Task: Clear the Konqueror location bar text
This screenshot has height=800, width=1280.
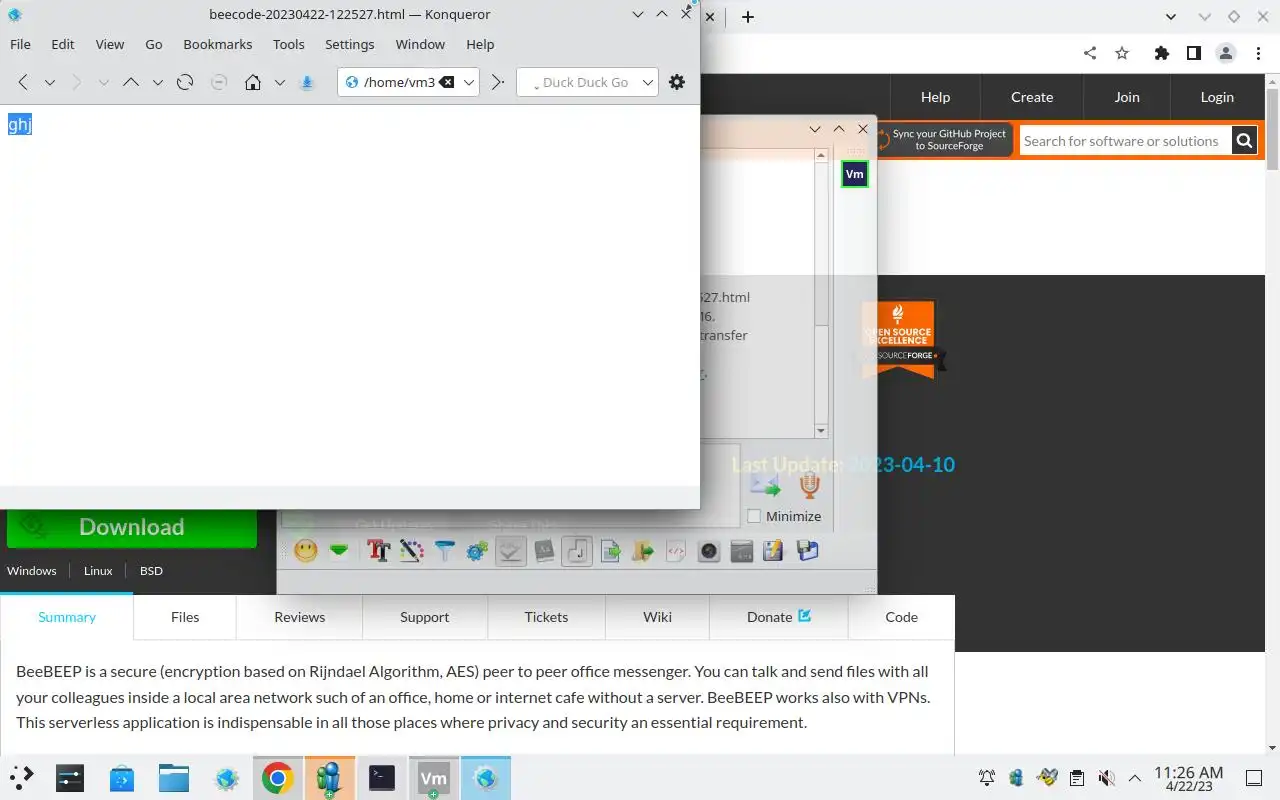Action: [x=447, y=82]
